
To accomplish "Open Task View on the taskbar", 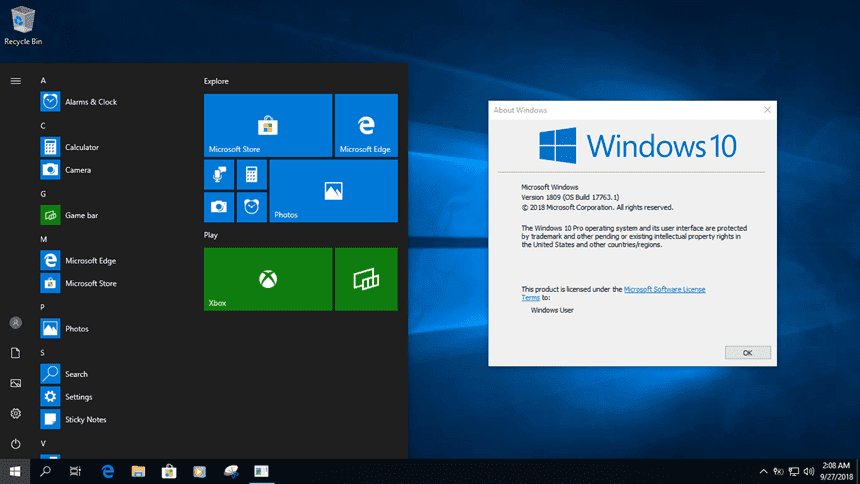I will pos(75,471).
